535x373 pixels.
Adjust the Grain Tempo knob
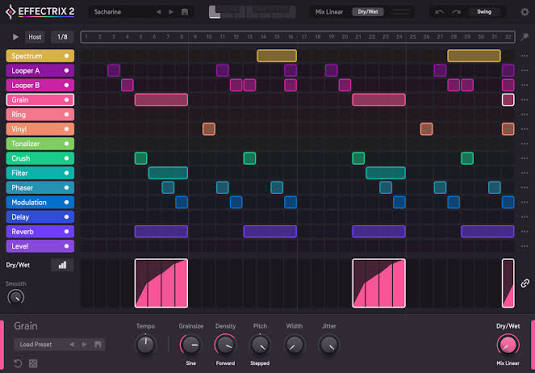pyautogui.click(x=145, y=344)
